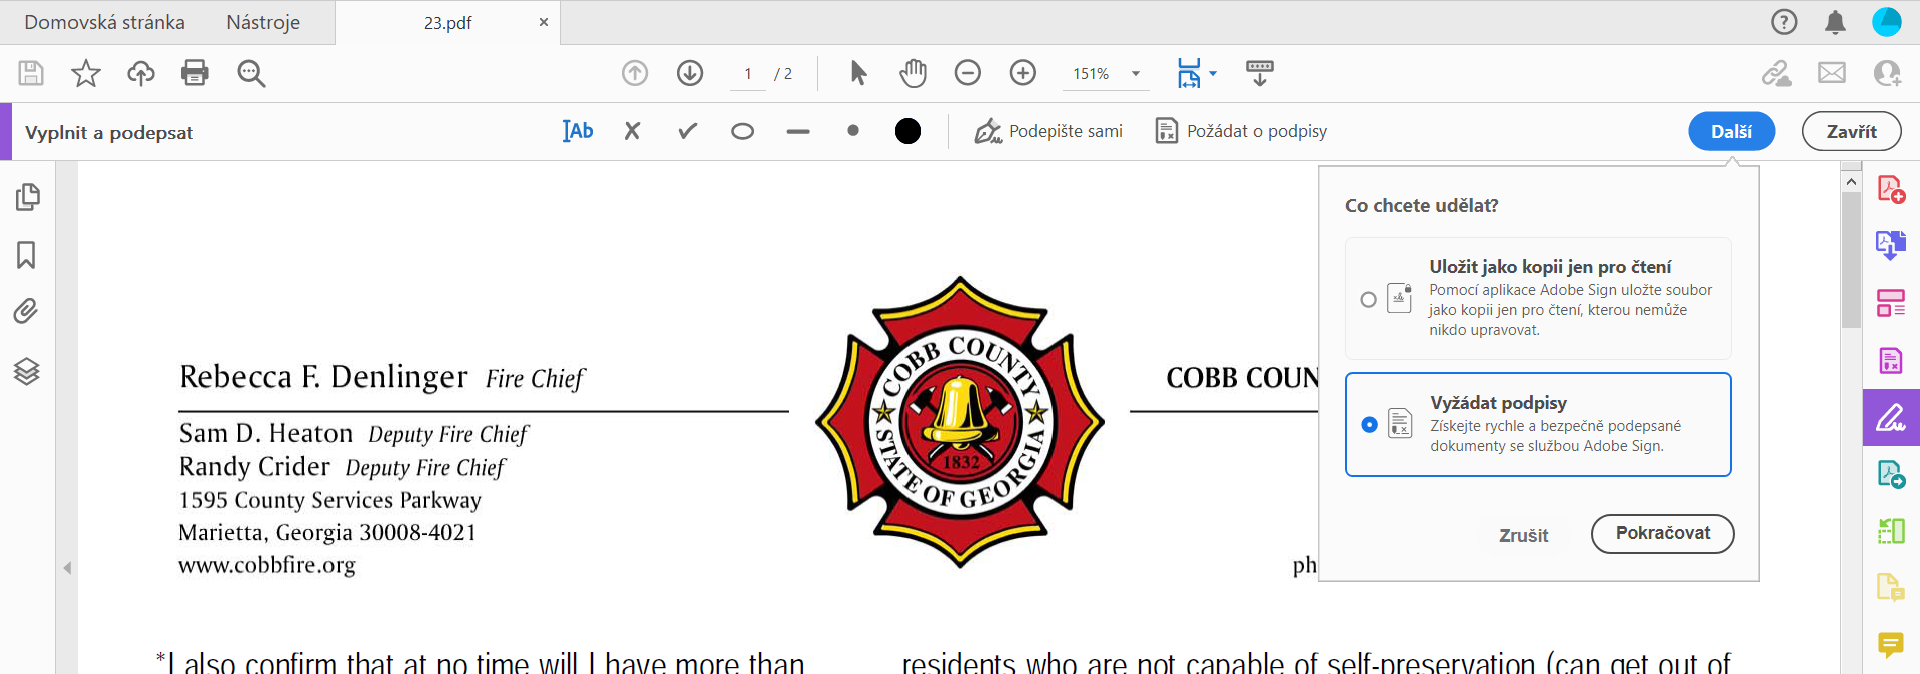Image resolution: width=1920 pixels, height=674 pixels.
Task: Add the document to starred favorites
Action: [x=86, y=73]
